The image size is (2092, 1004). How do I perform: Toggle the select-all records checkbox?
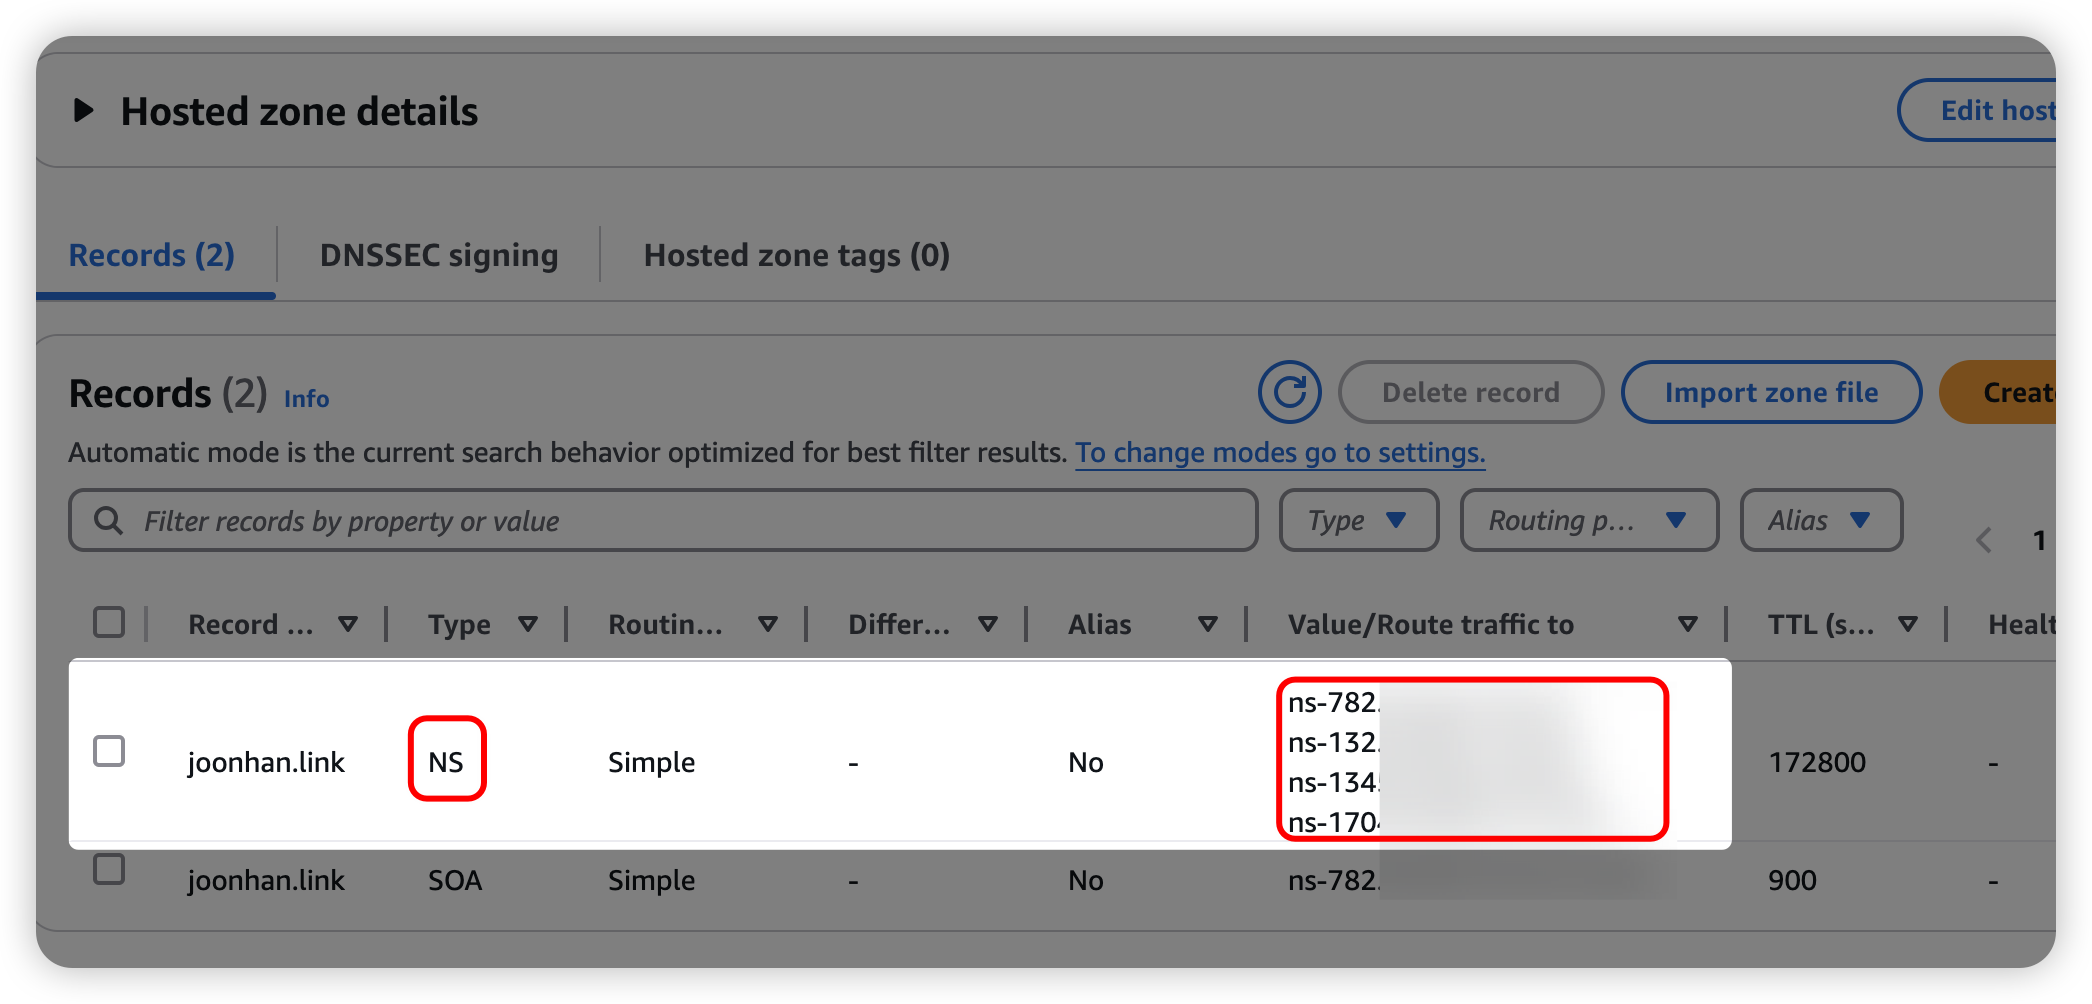pyautogui.click(x=109, y=622)
